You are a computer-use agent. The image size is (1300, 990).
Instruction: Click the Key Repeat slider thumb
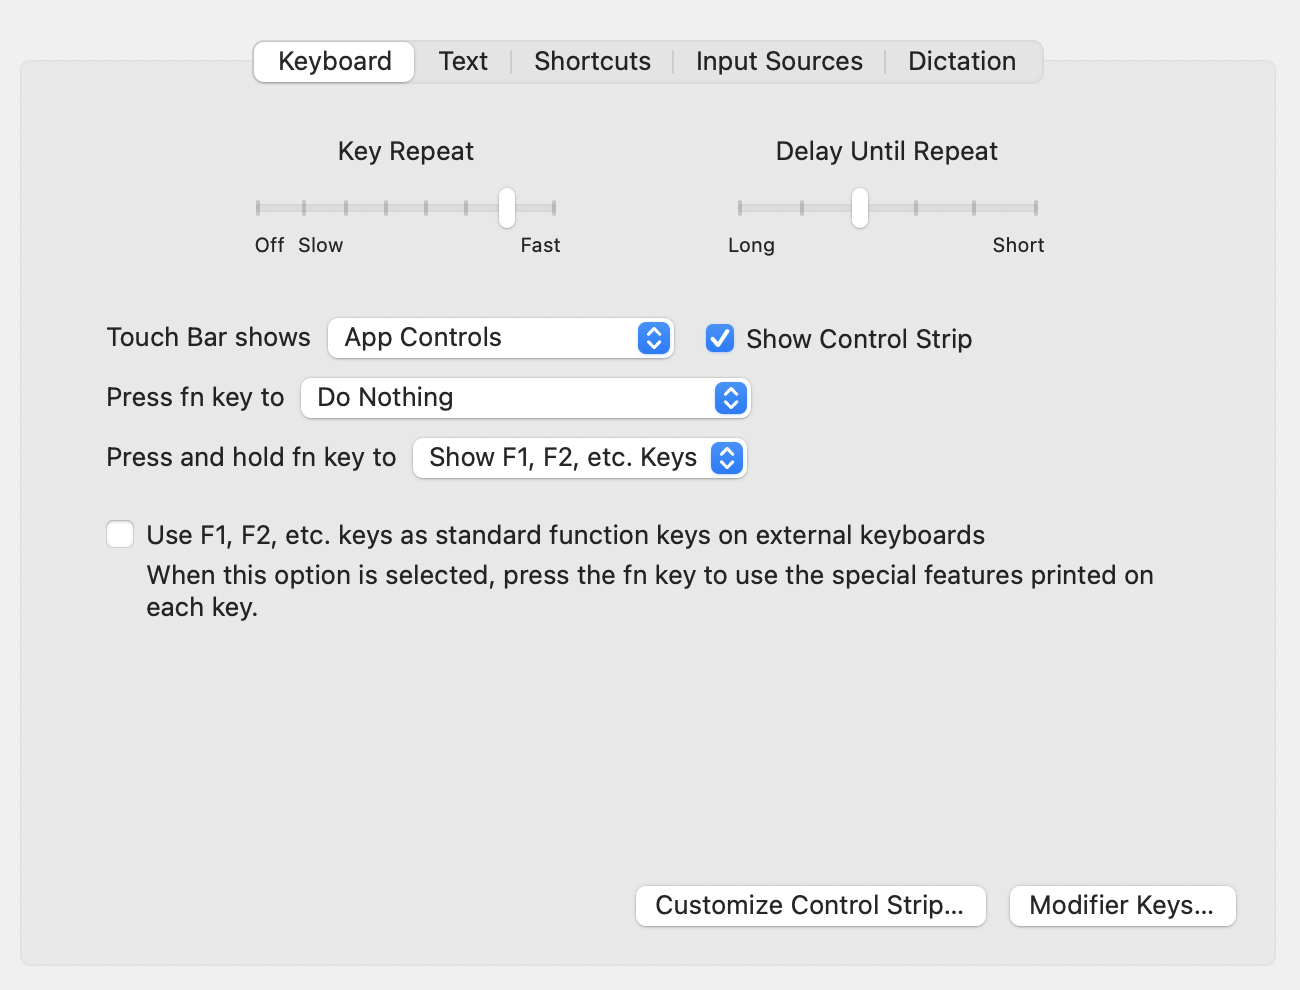tap(507, 208)
